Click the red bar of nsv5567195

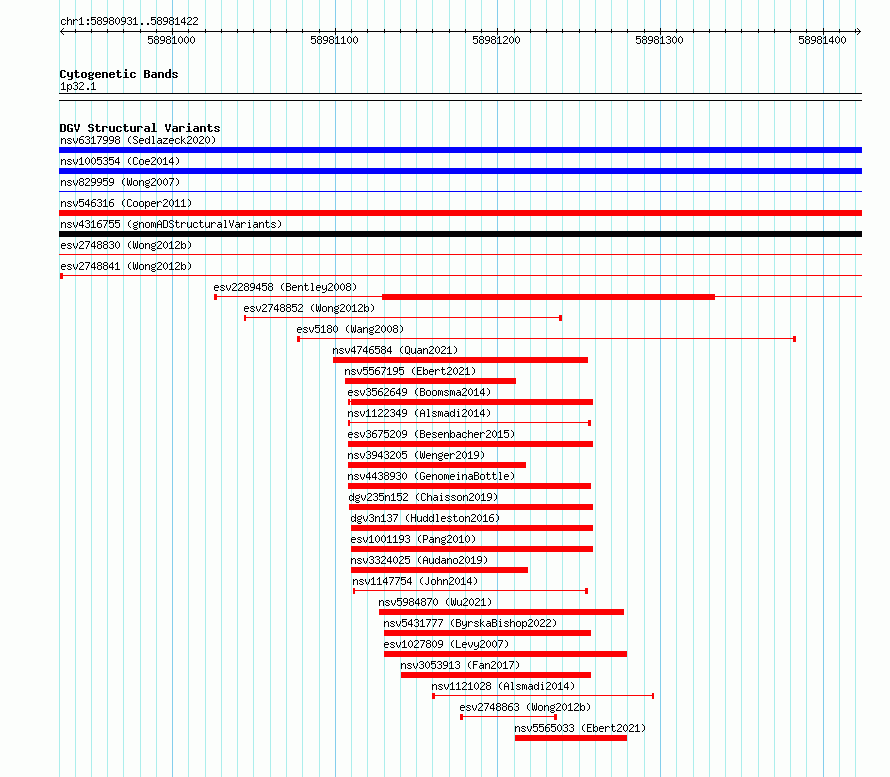click(x=430, y=381)
